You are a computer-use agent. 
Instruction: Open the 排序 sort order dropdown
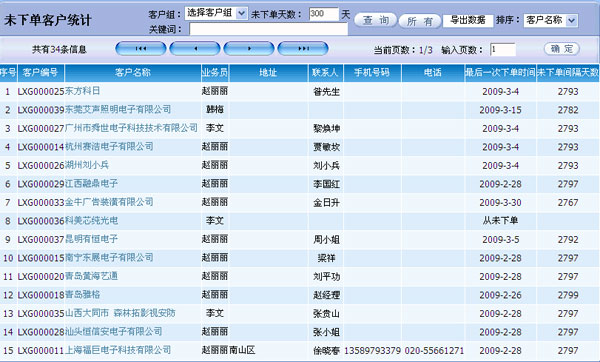pyautogui.click(x=551, y=20)
